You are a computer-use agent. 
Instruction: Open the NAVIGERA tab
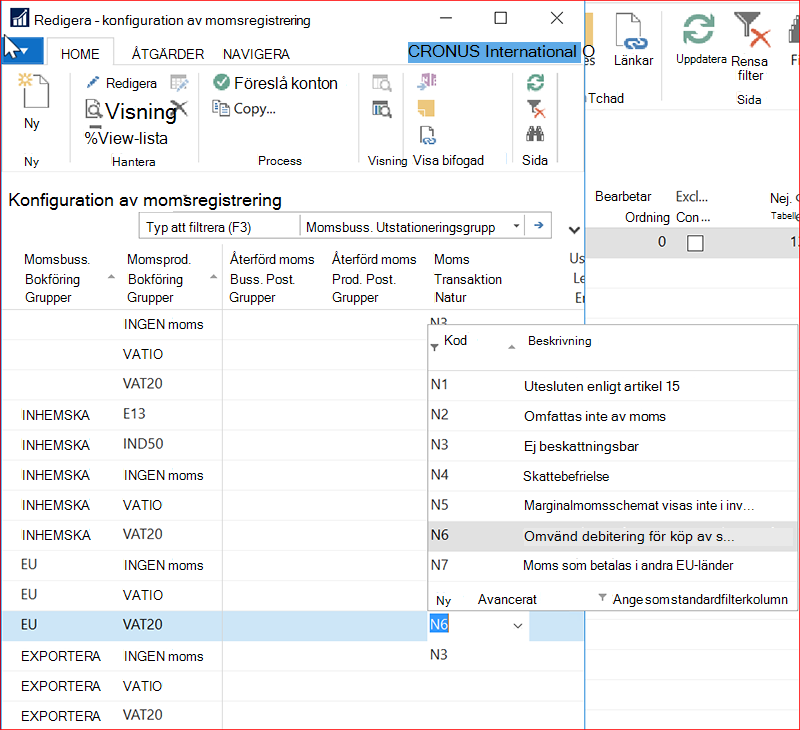[x=256, y=54]
